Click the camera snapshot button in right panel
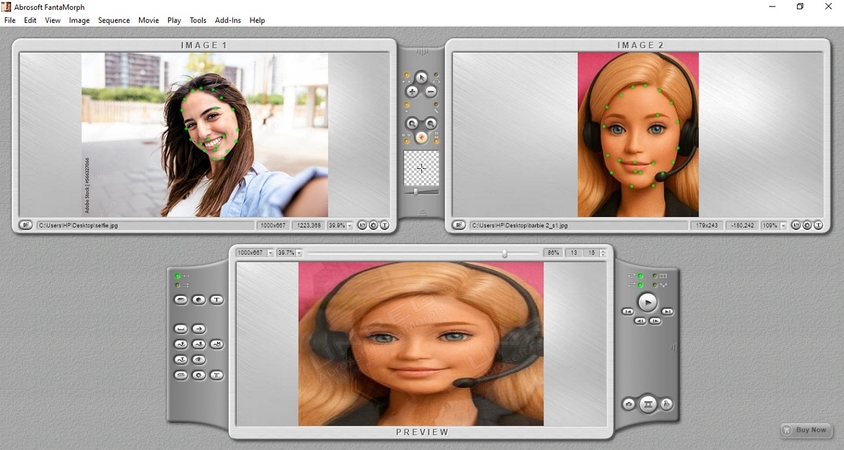 click(628, 404)
